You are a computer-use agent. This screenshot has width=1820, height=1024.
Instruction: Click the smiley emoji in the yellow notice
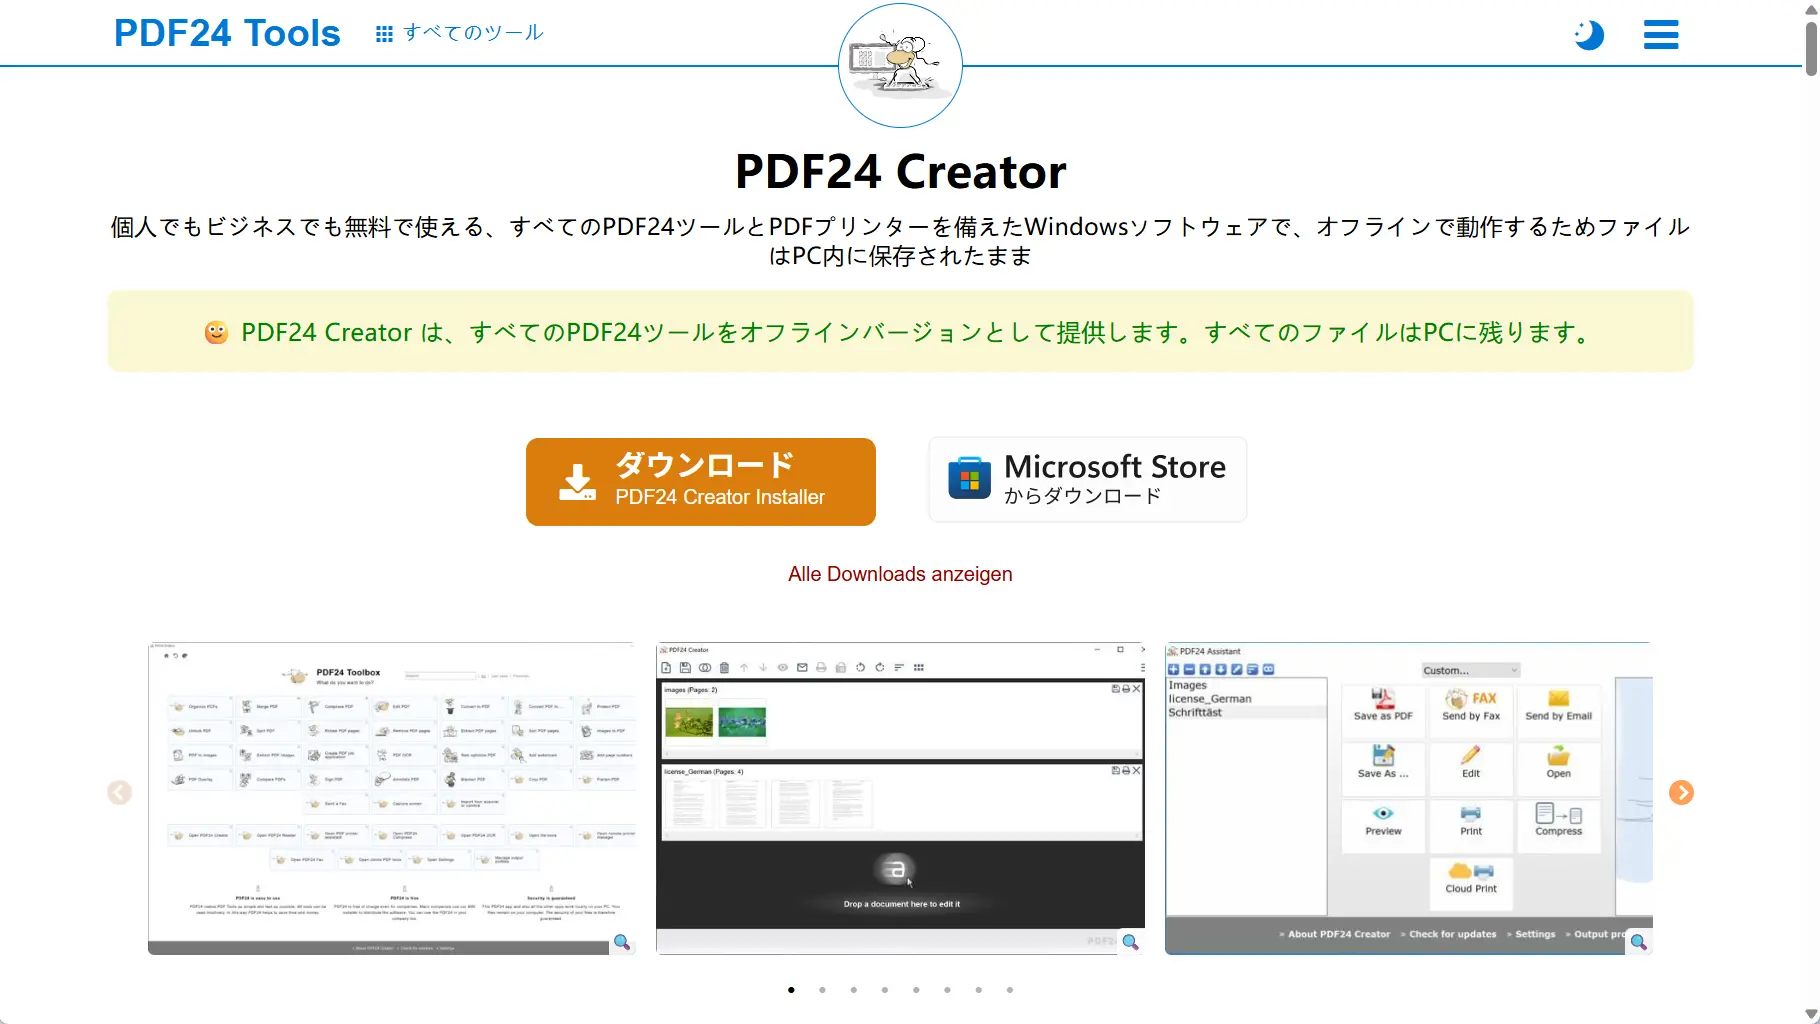[x=216, y=333]
